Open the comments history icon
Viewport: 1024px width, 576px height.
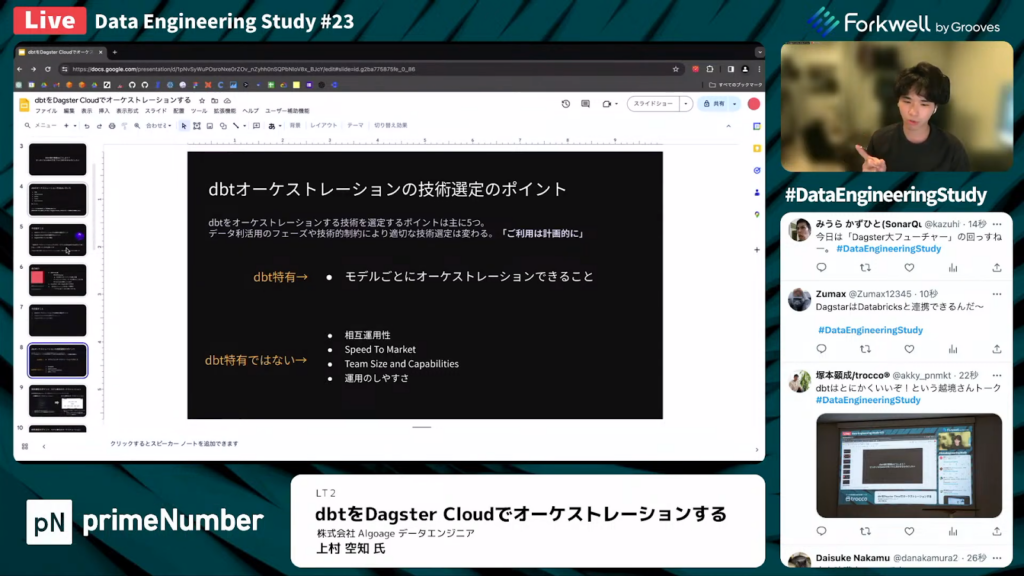586,104
